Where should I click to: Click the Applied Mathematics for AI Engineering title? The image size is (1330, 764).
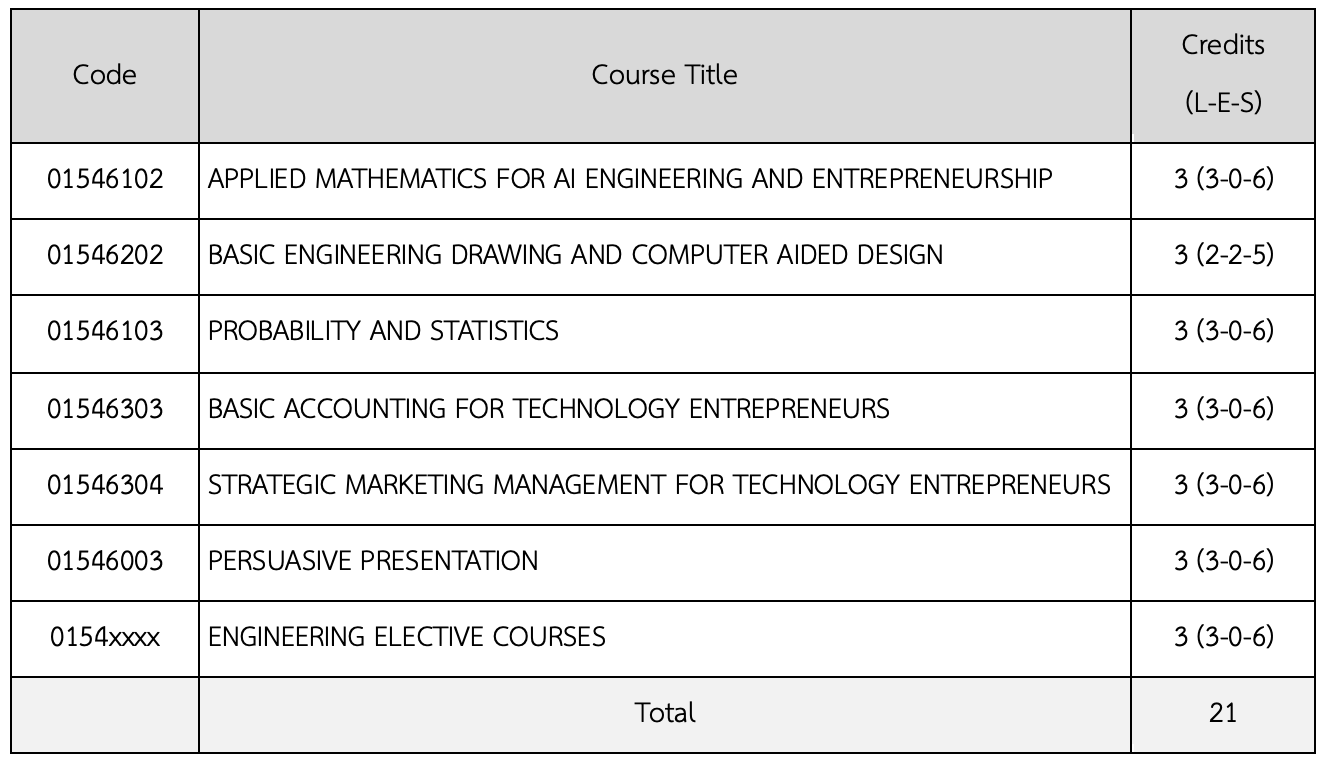(630, 179)
